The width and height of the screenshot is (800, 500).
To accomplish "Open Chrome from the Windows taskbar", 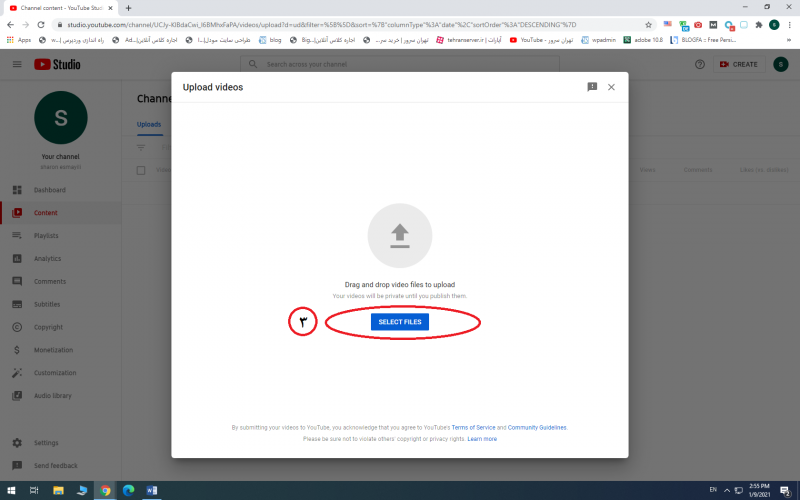I will [105, 490].
